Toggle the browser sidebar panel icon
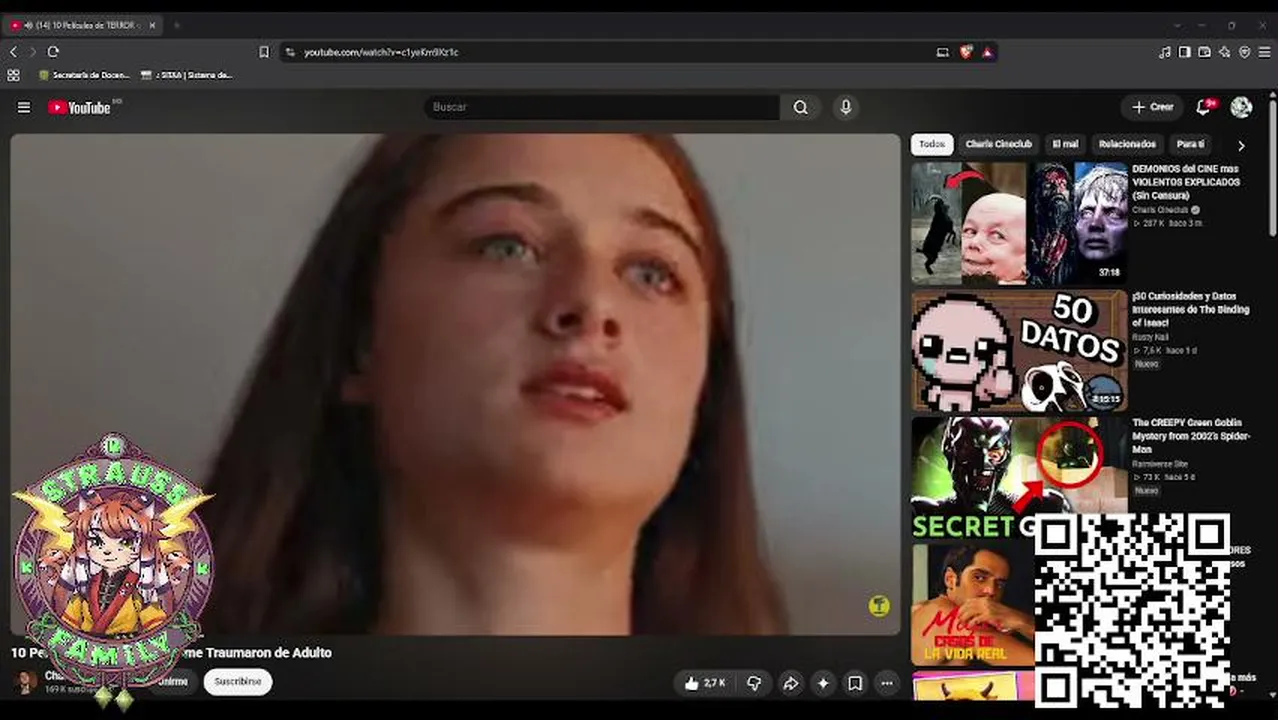This screenshot has width=1278, height=720. 1184,52
